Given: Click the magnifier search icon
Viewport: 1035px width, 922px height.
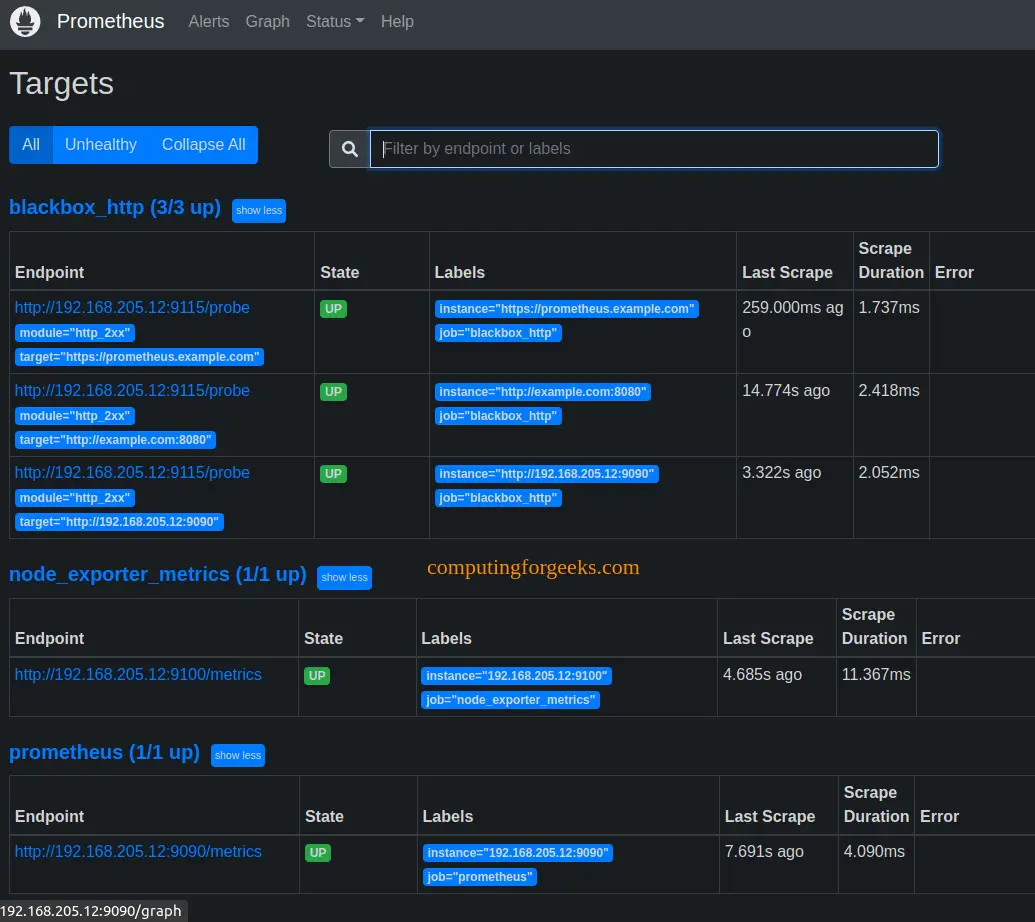Looking at the screenshot, I should 349,149.
